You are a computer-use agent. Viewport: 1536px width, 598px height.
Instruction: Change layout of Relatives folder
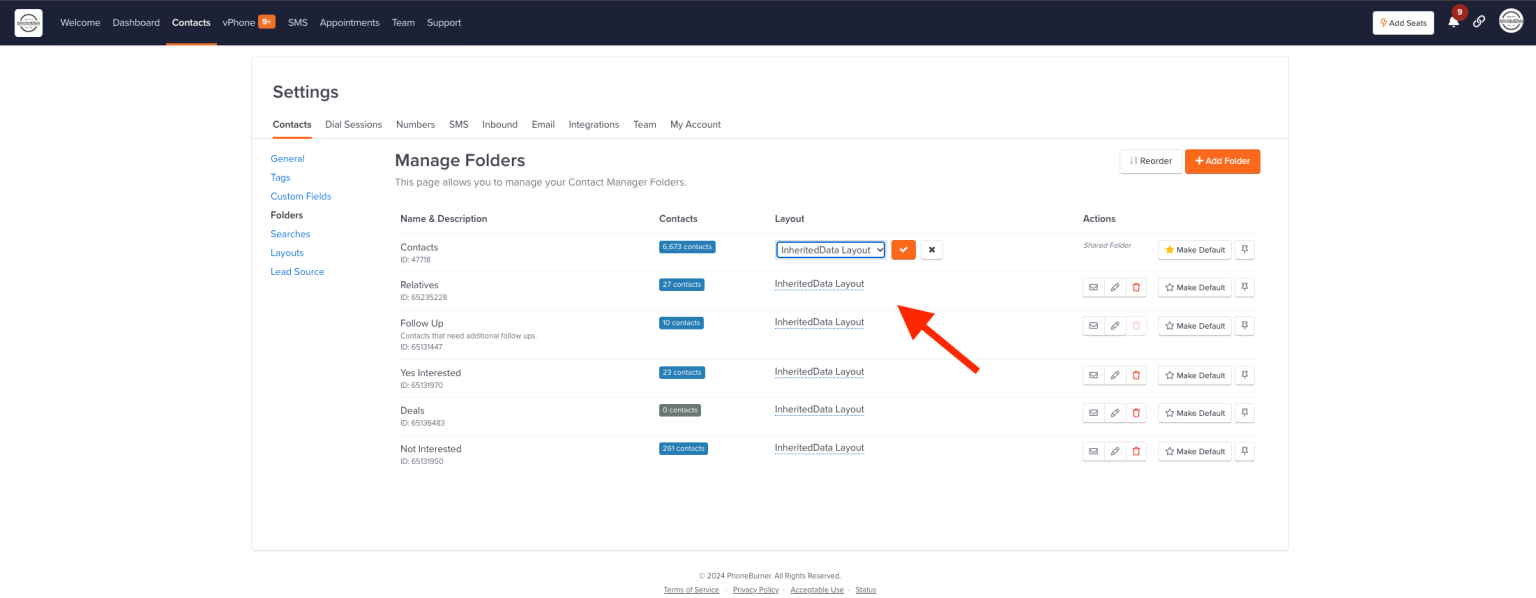[819, 284]
